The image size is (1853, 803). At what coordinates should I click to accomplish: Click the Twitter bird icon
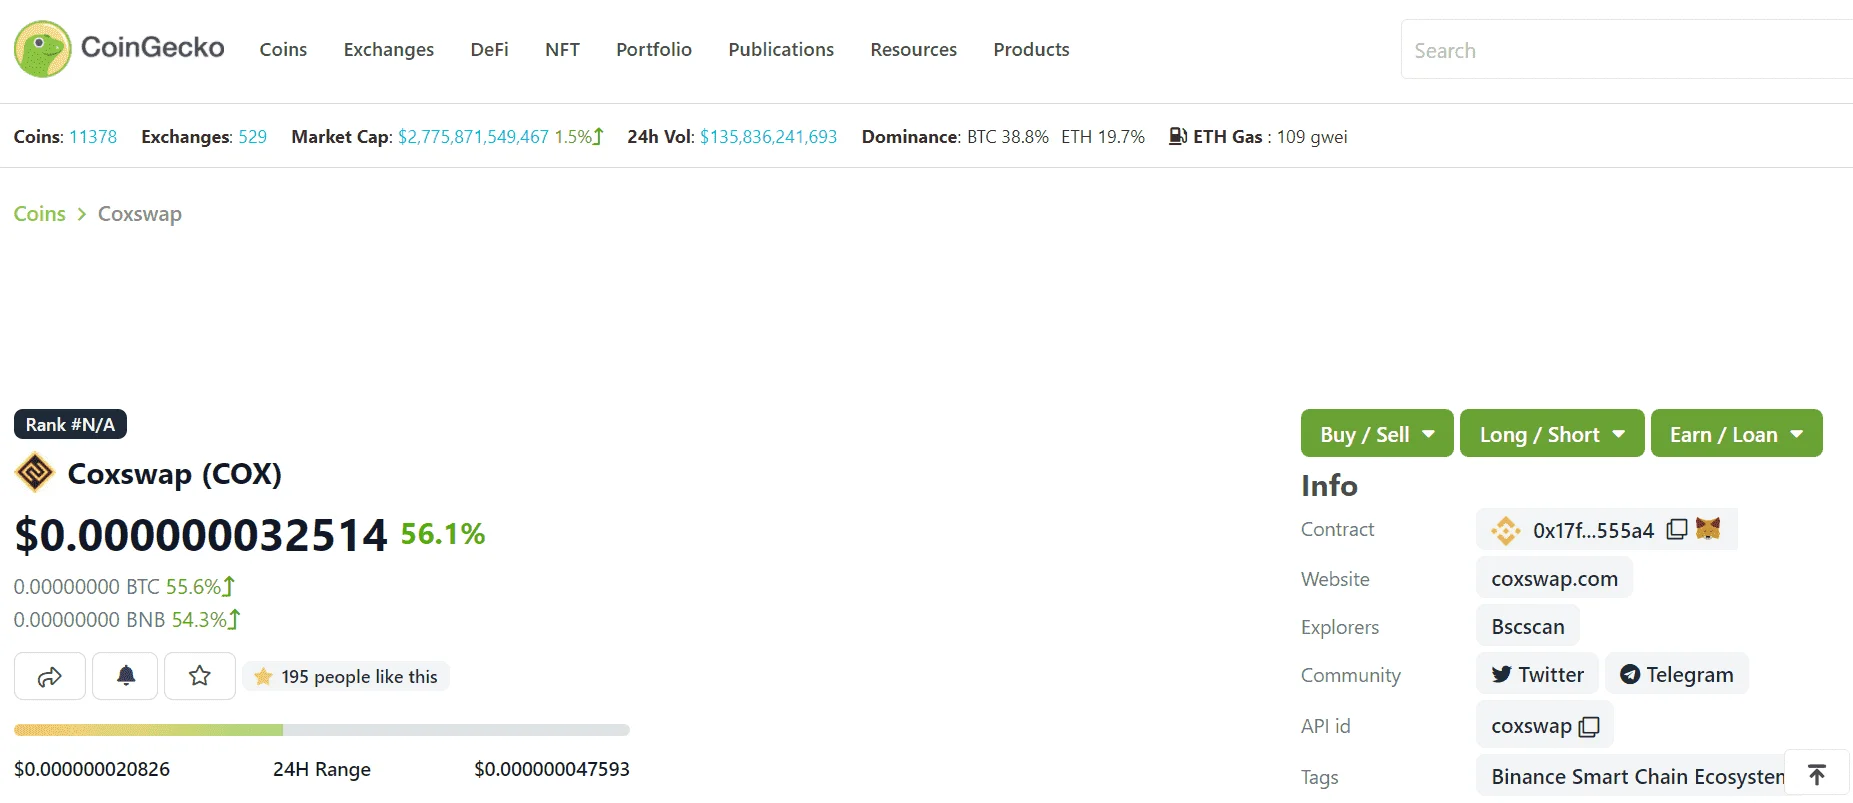click(x=1501, y=675)
